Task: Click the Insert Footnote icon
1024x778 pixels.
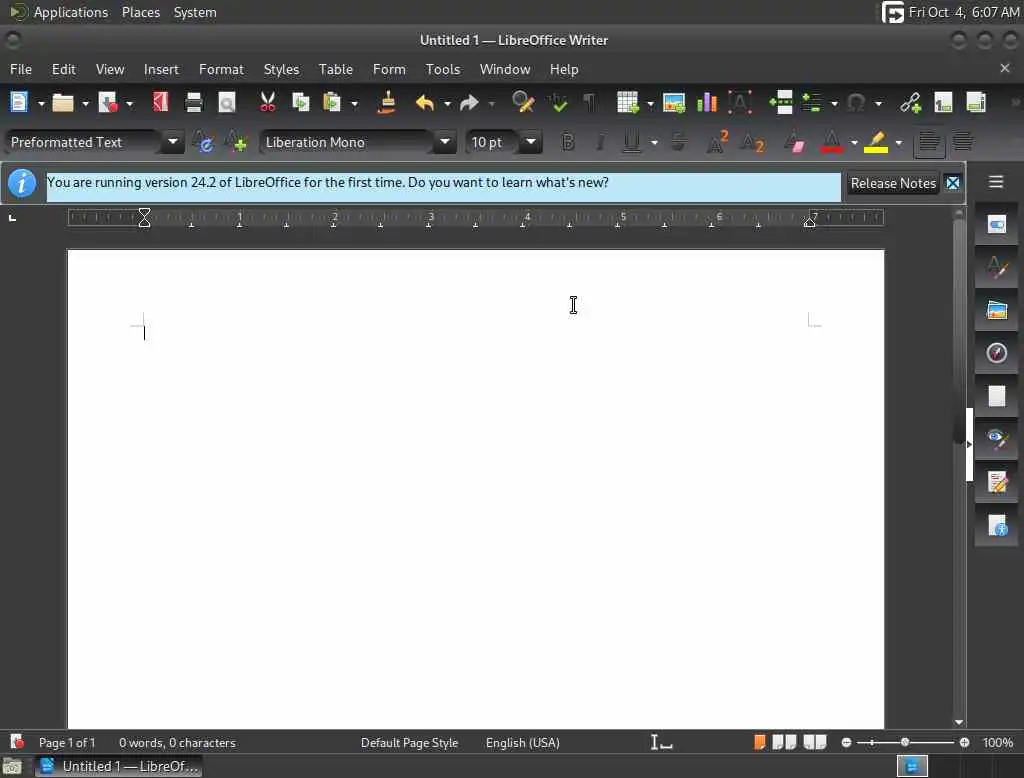Action: (943, 103)
